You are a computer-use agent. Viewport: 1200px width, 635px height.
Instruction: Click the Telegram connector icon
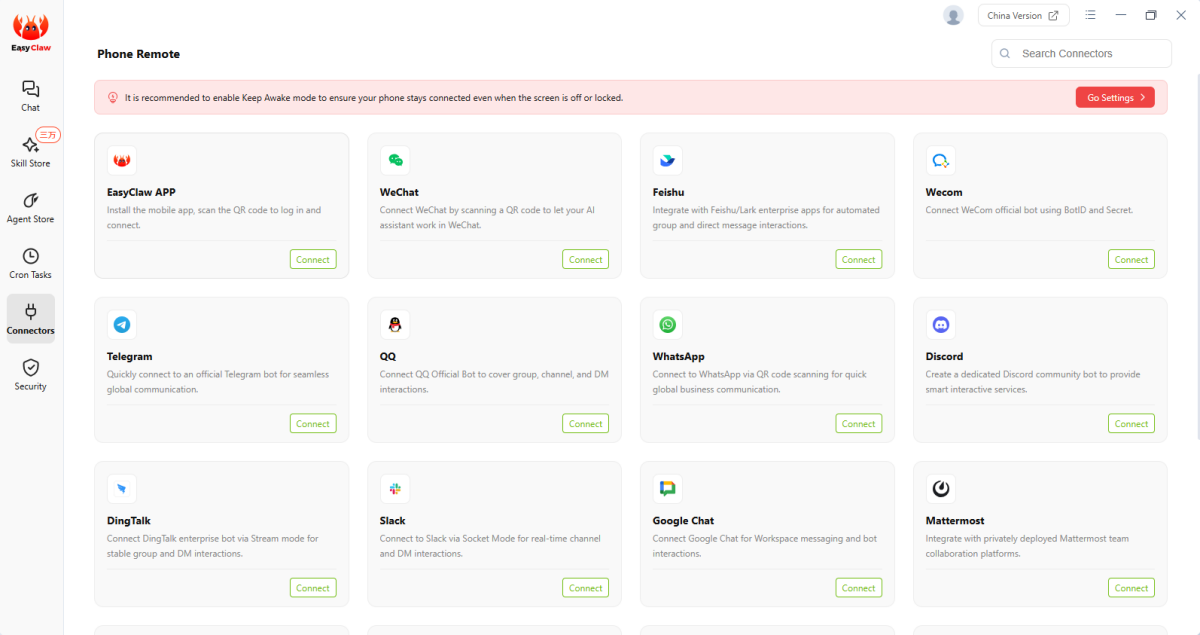[x=122, y=325]
